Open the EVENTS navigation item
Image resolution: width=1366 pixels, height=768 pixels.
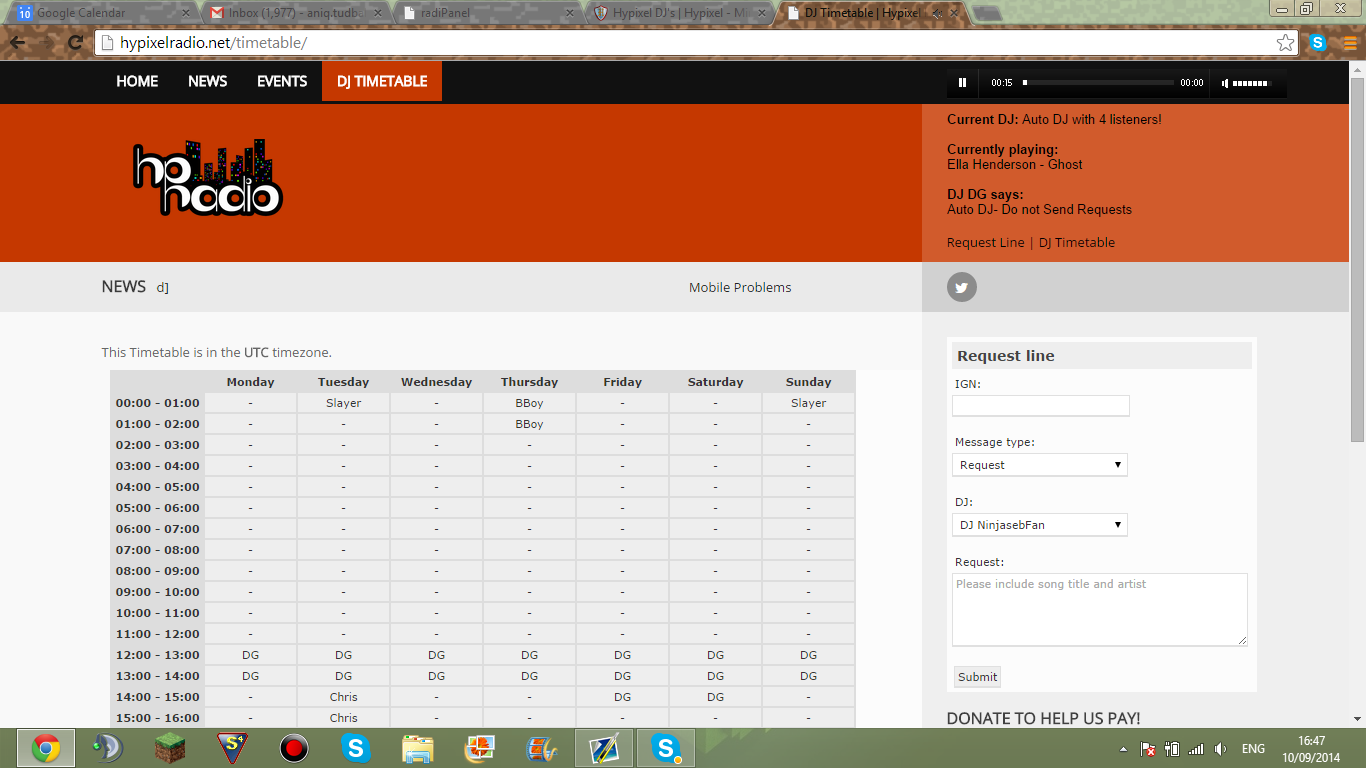click(282, 82)
